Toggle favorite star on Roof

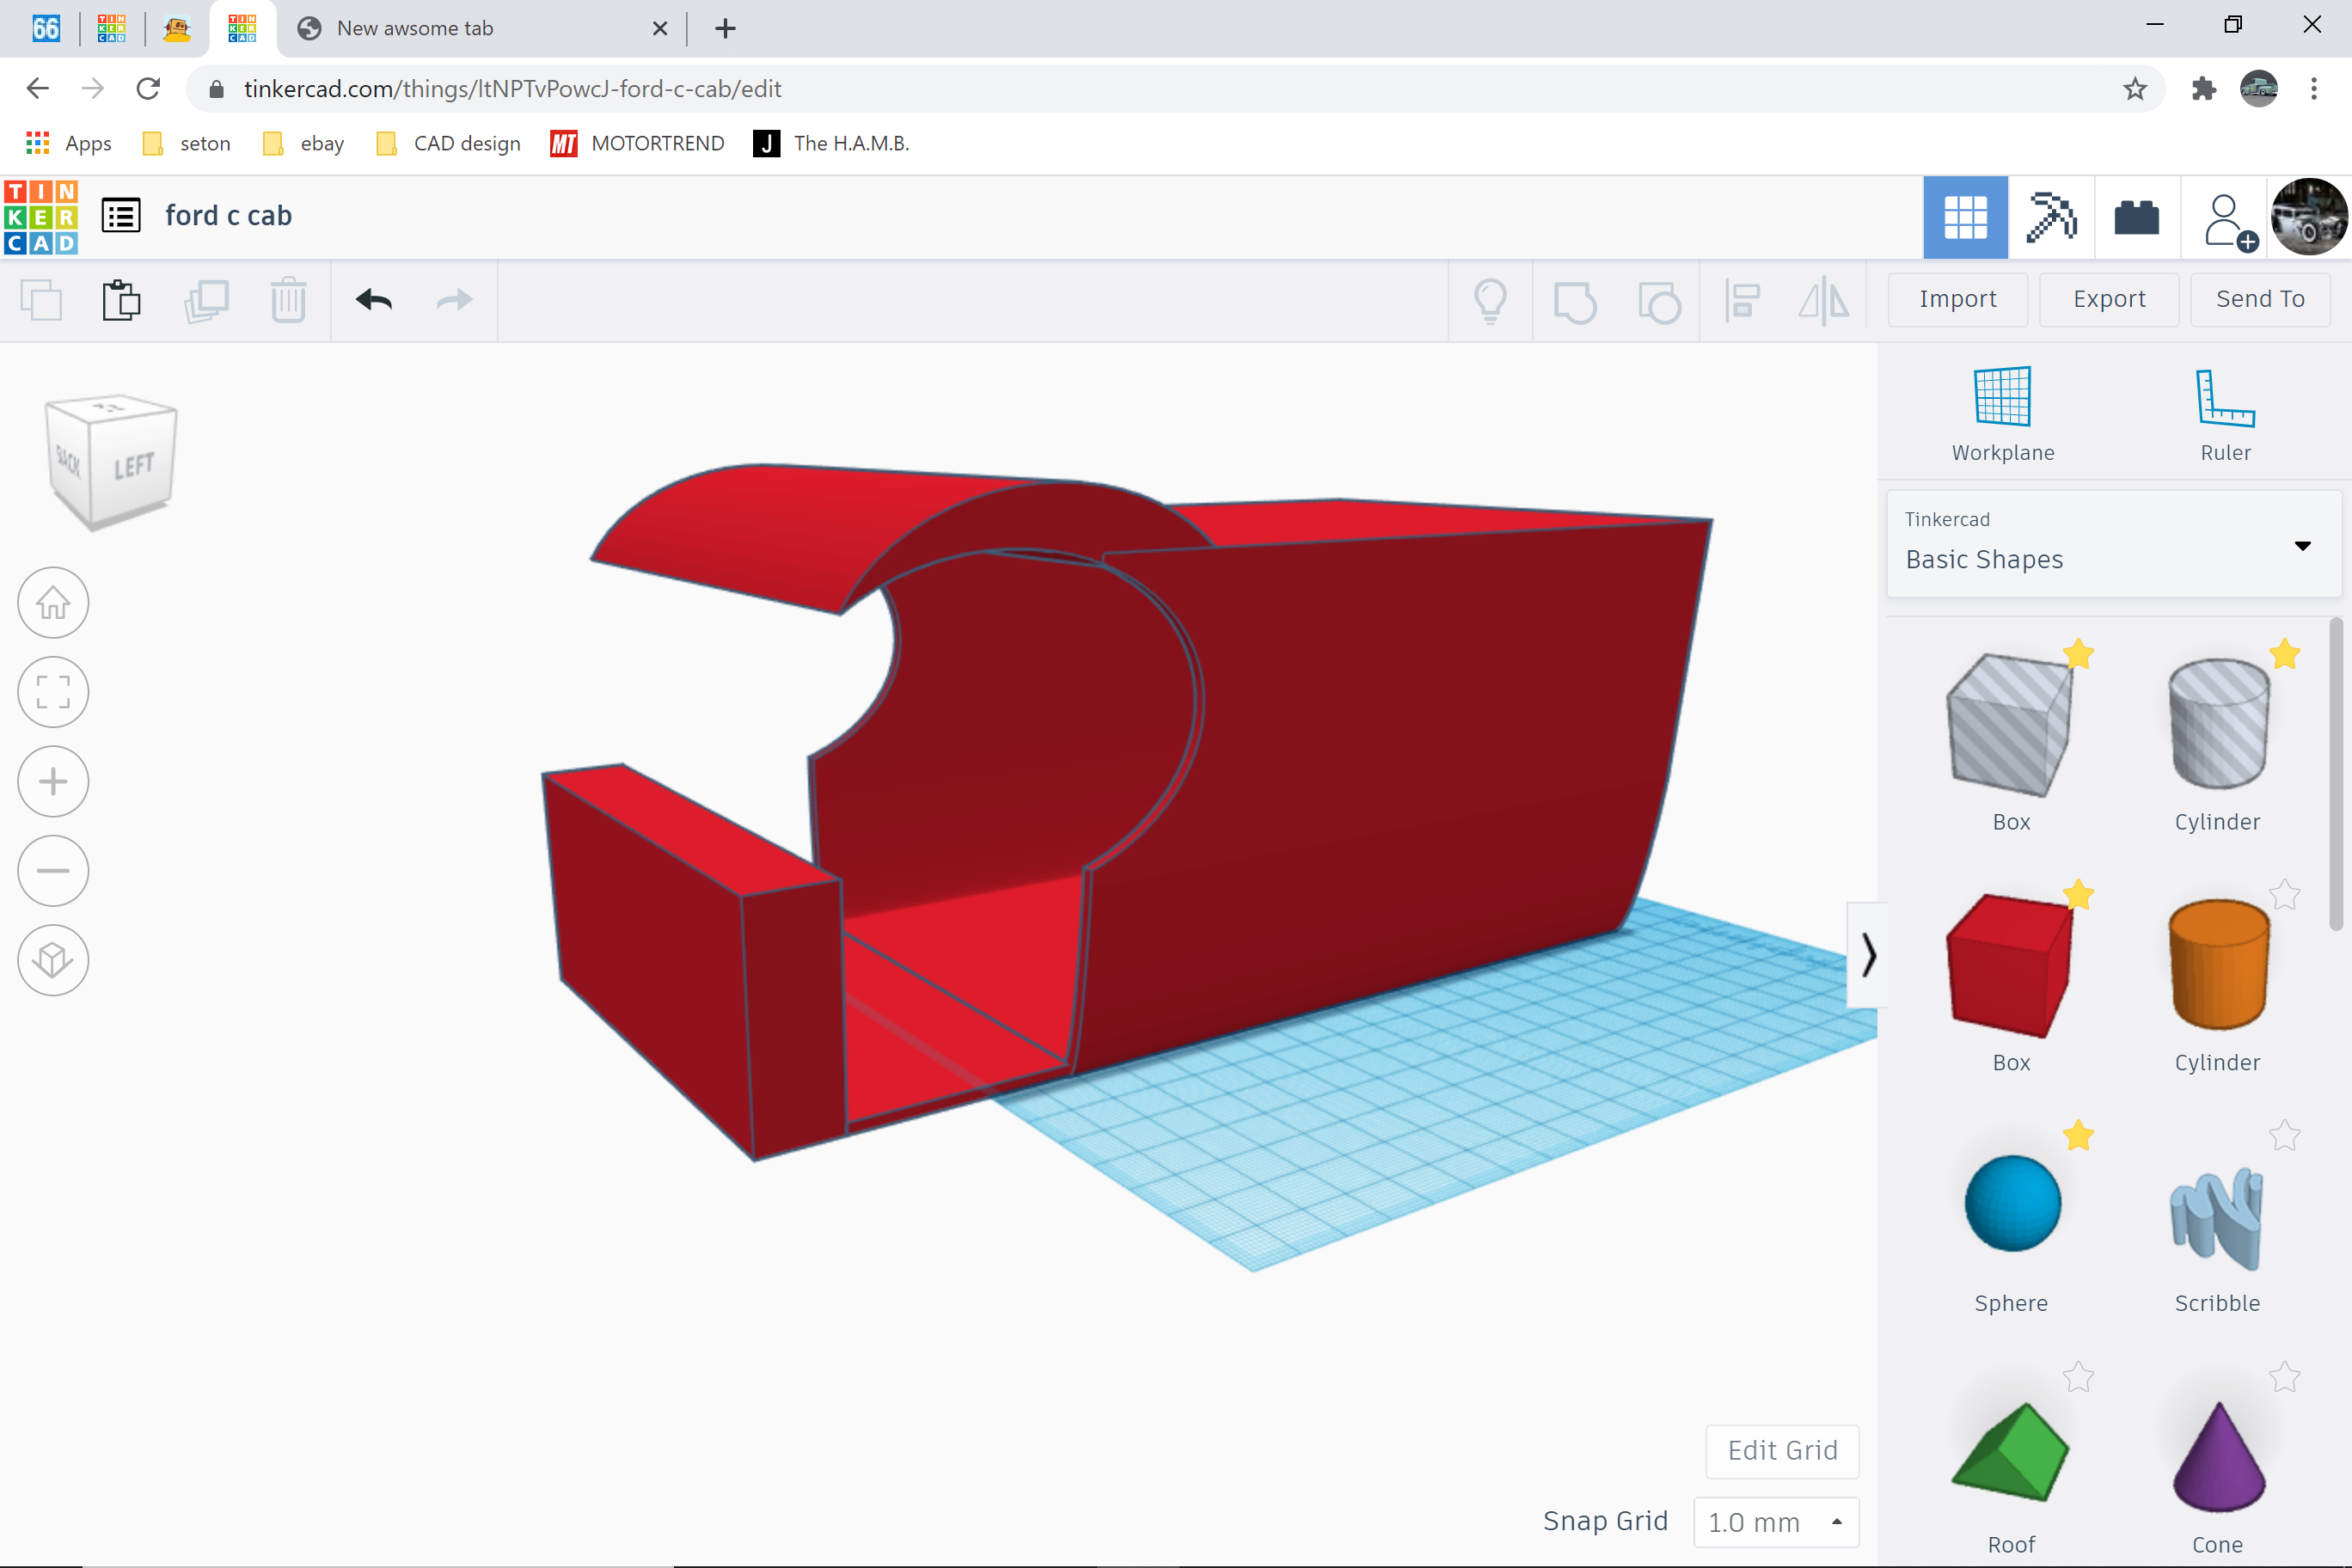(2078, 1377)
